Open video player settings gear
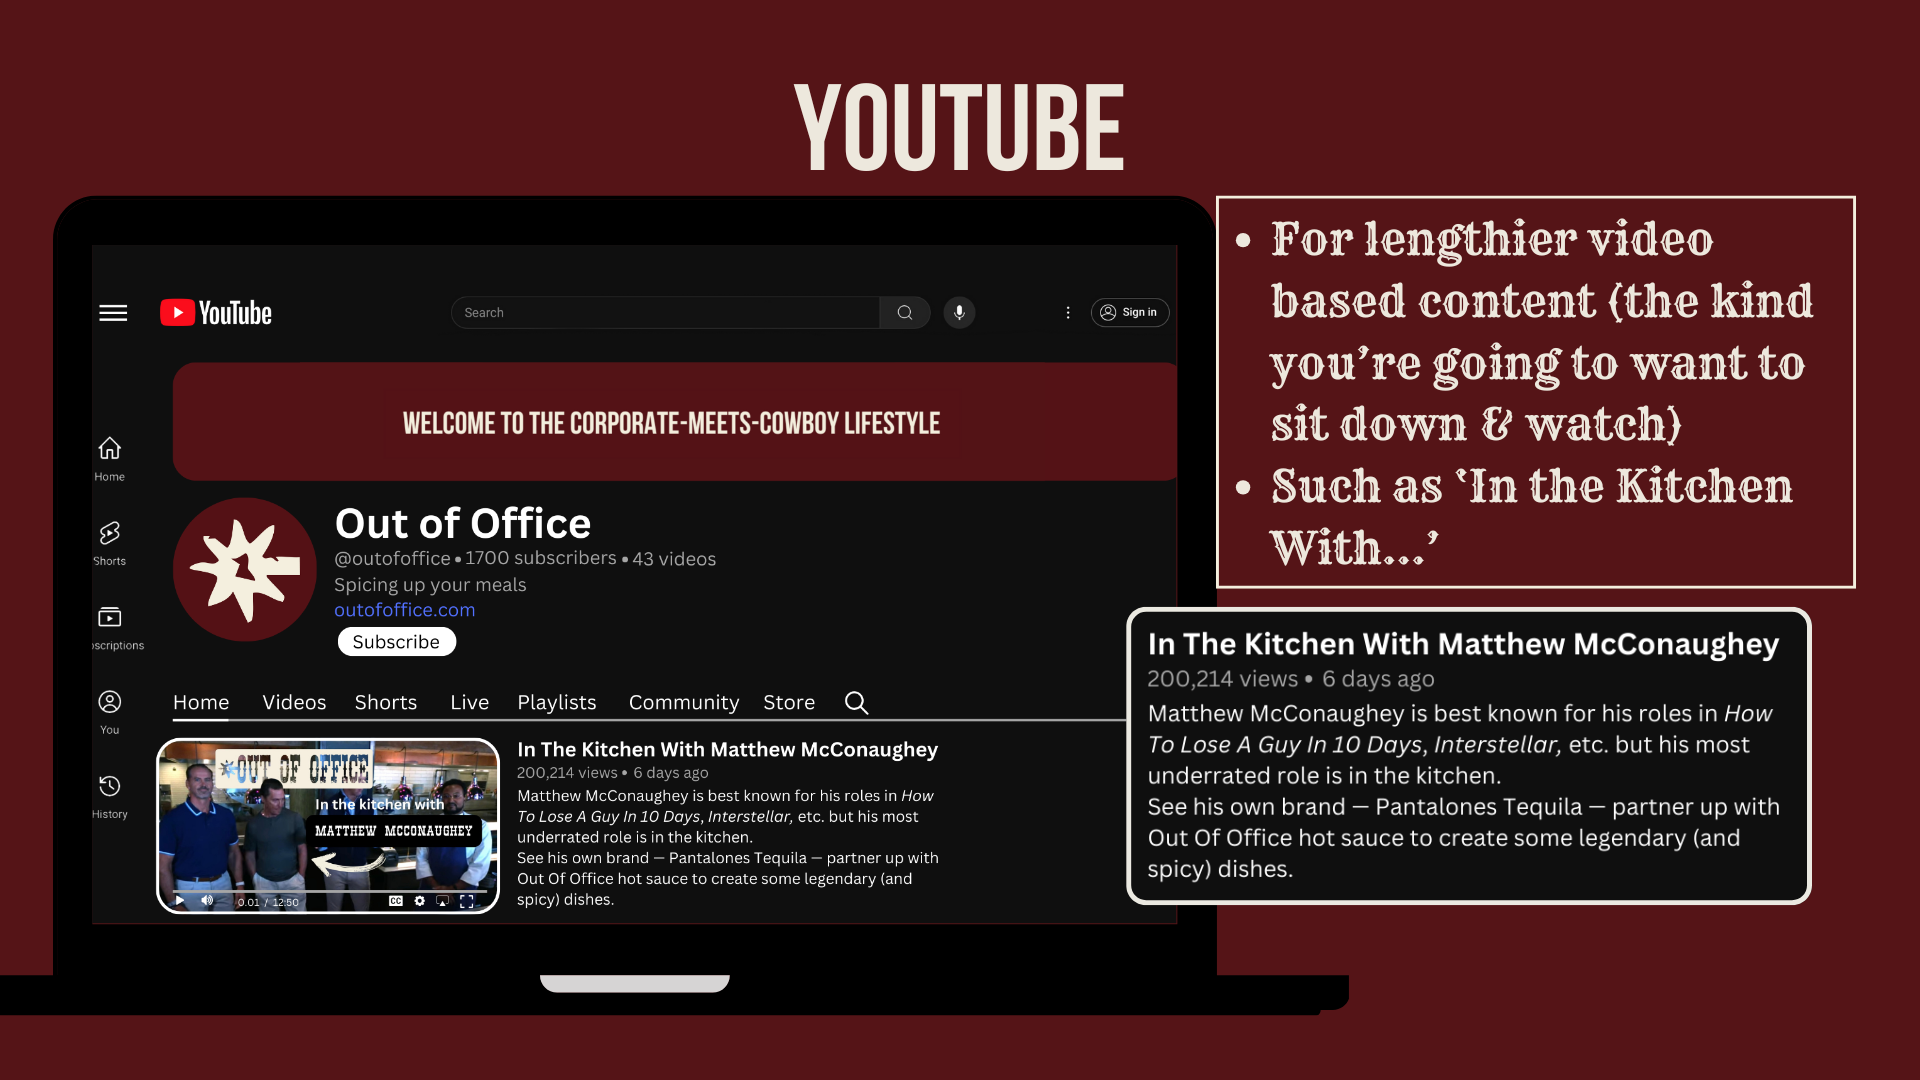 420,901
